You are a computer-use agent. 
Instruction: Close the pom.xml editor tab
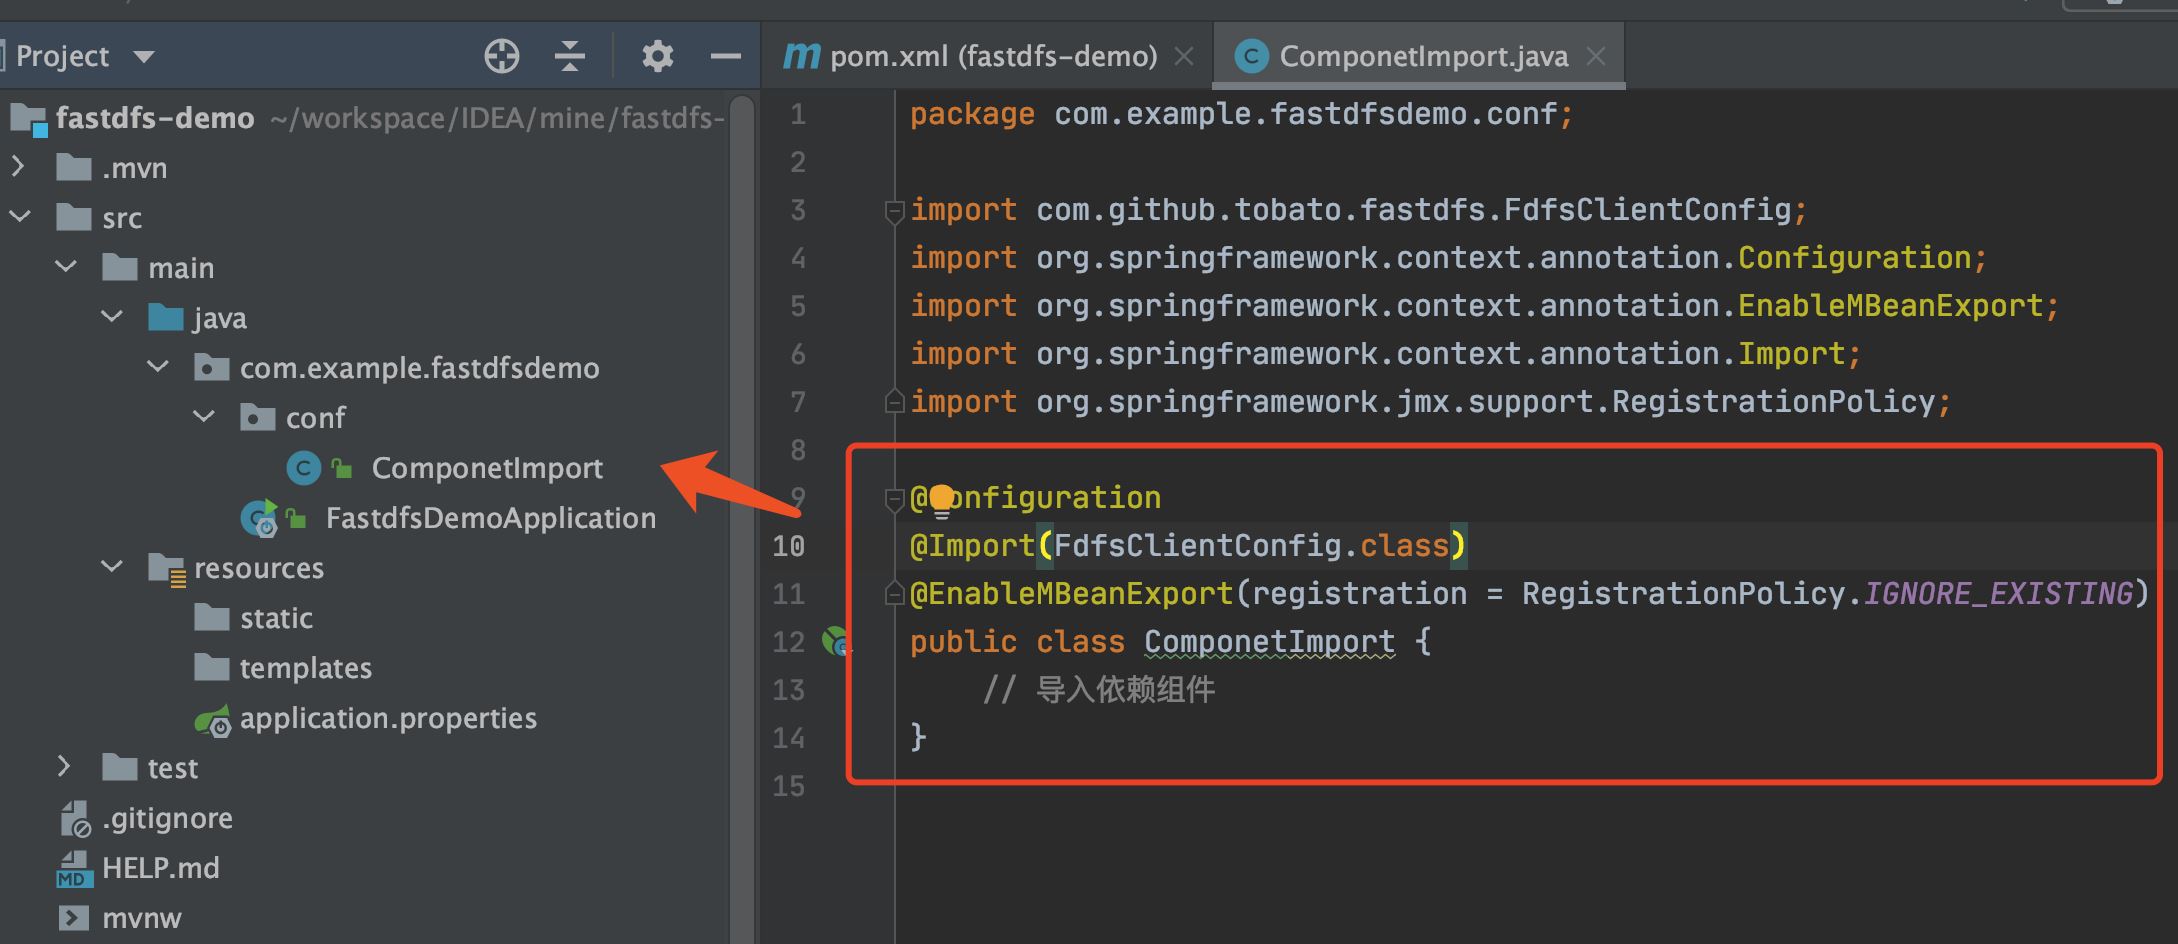(x=1184, y=57)
